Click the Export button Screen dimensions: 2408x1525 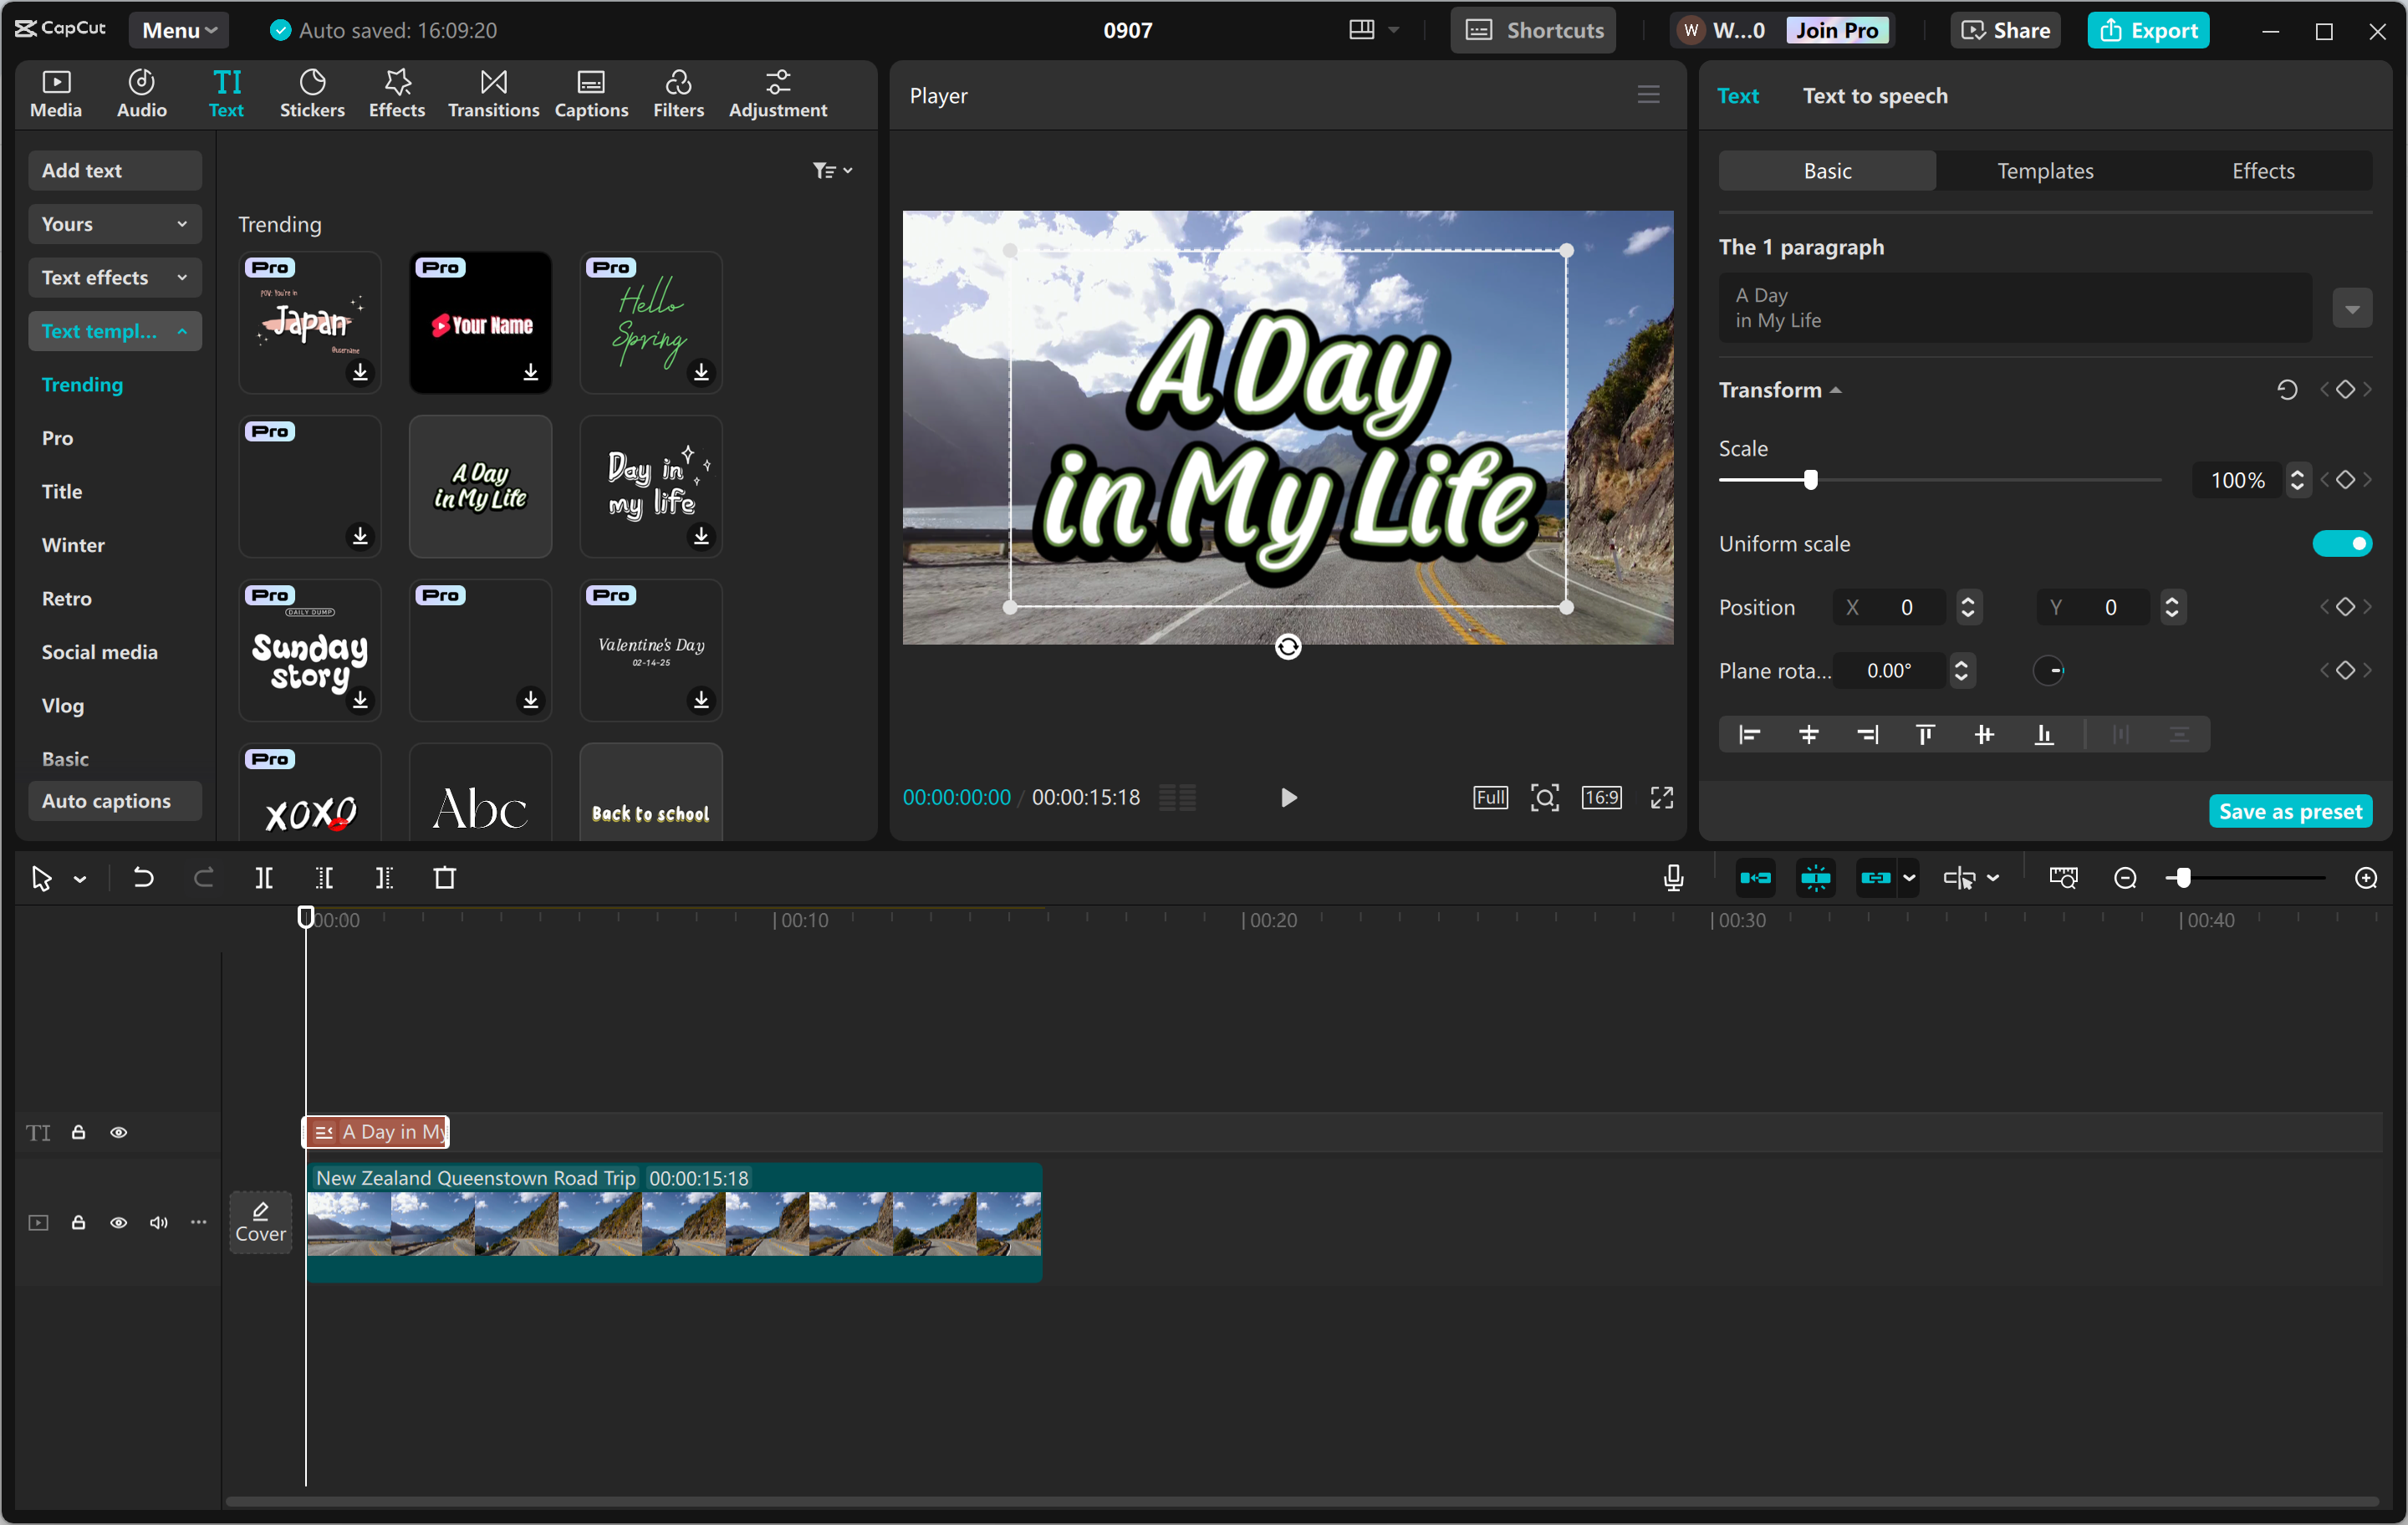2148,29
